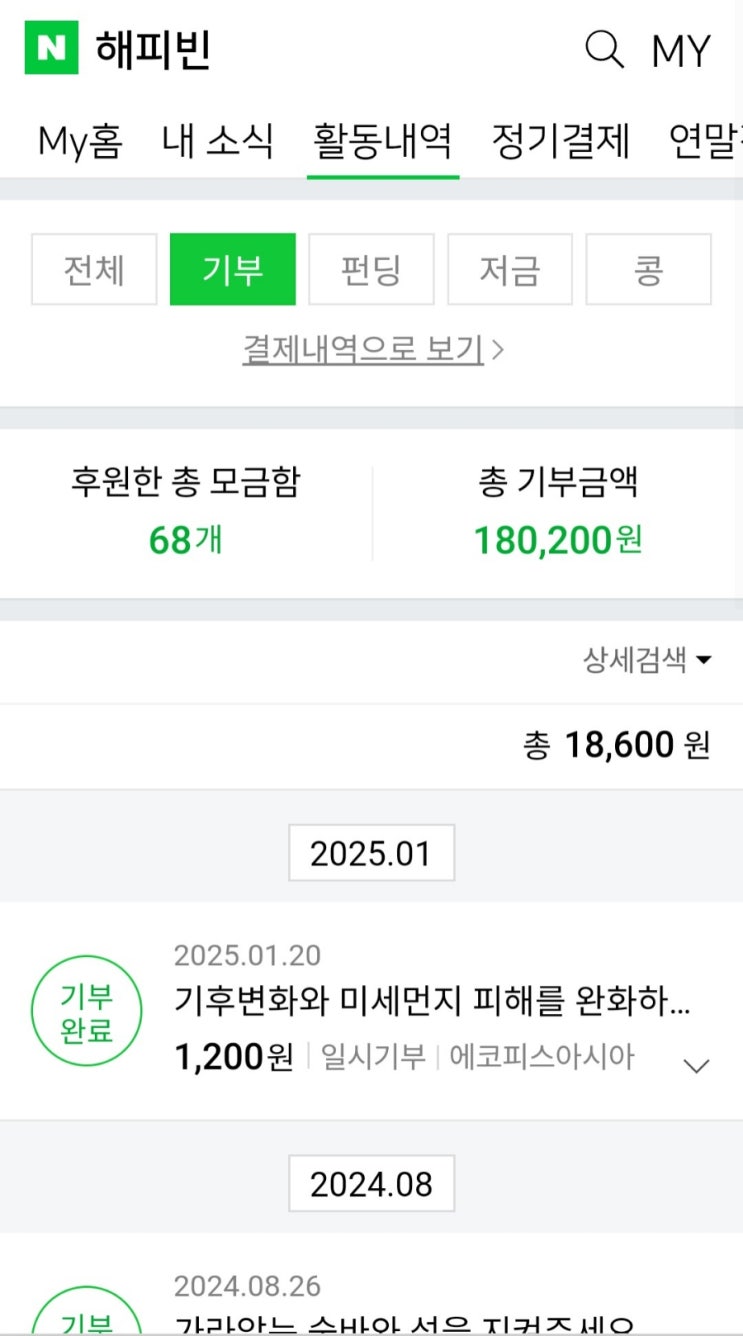Open the 정기결제 tab
Image resolution: width=743 pixels, height=1336 pixels.
(560, 141)
